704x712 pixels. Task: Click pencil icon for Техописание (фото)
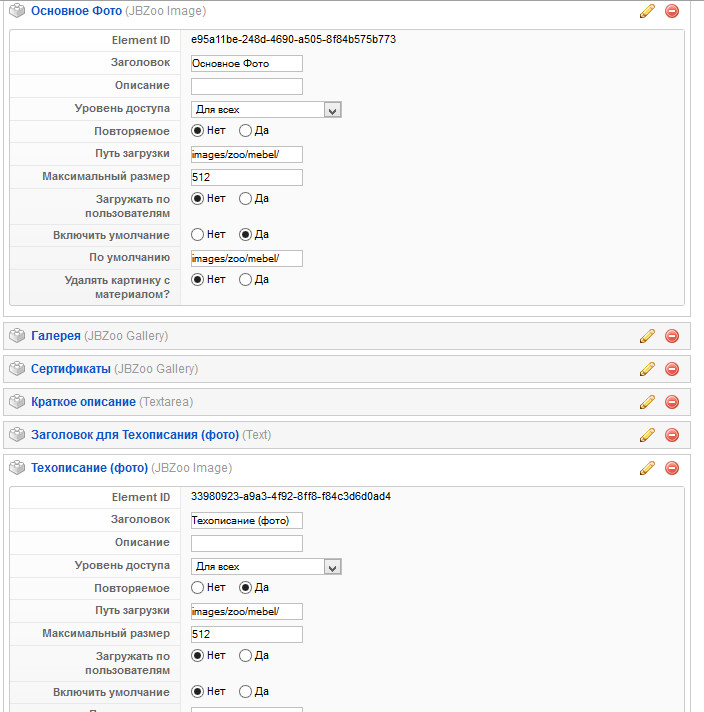tap(647, 468)
